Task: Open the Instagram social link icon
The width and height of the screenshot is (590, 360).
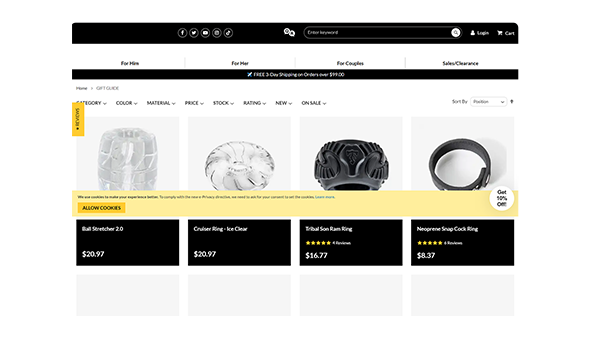Action: [x=217, y=33]
